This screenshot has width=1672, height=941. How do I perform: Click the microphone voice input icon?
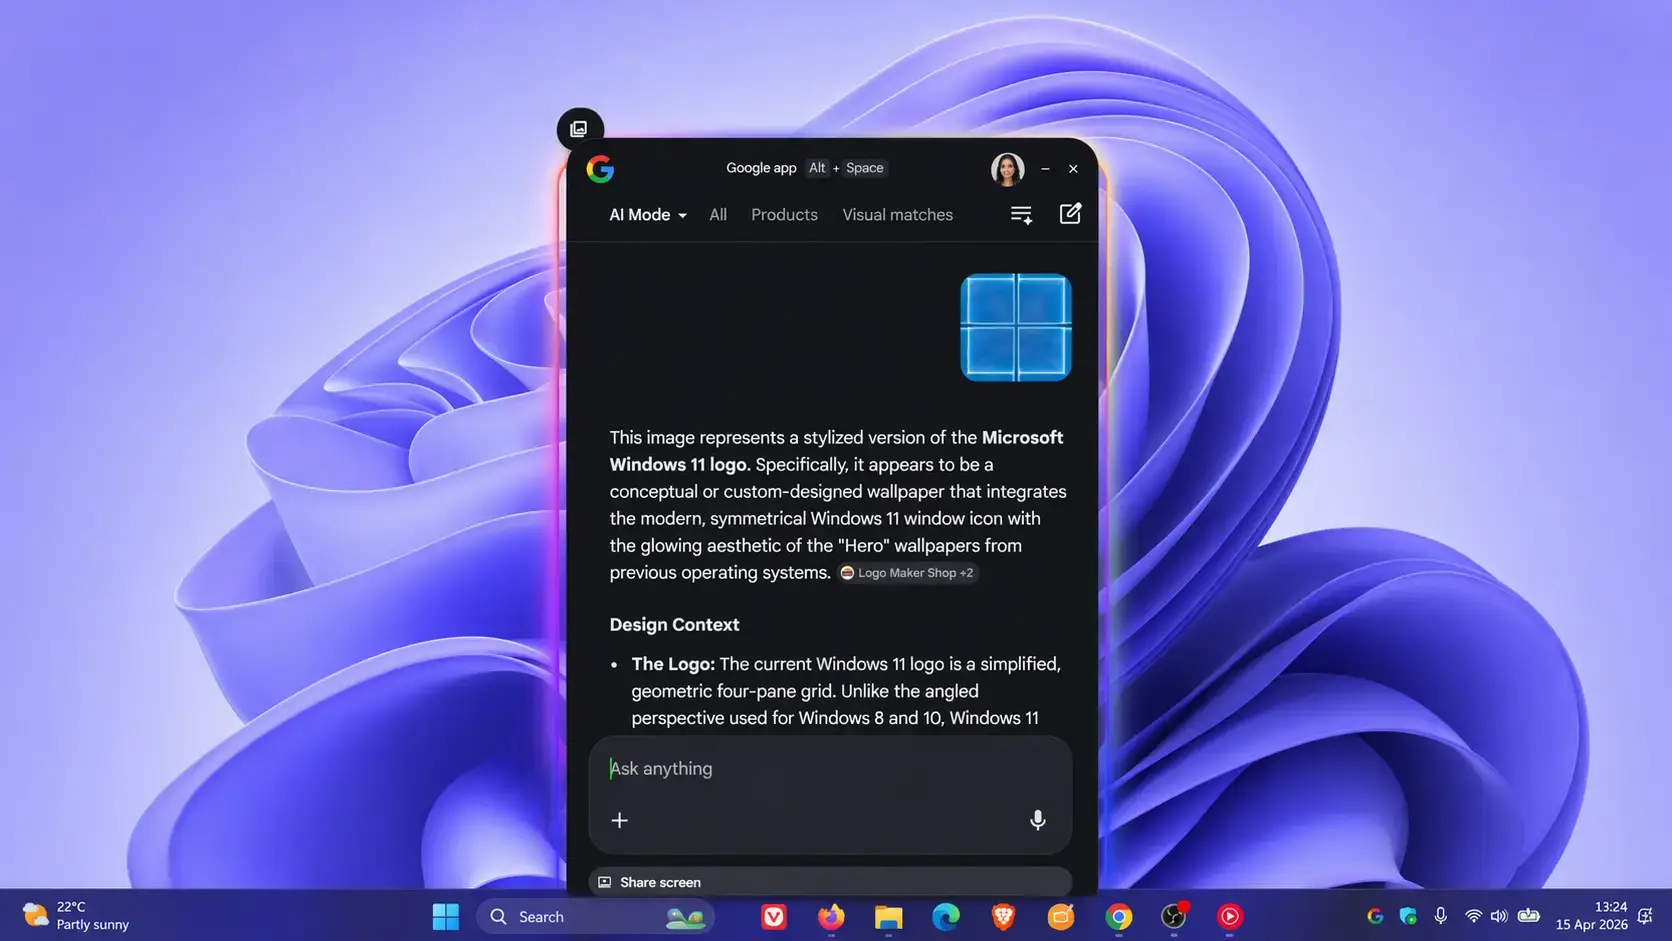click(1037, 820)
